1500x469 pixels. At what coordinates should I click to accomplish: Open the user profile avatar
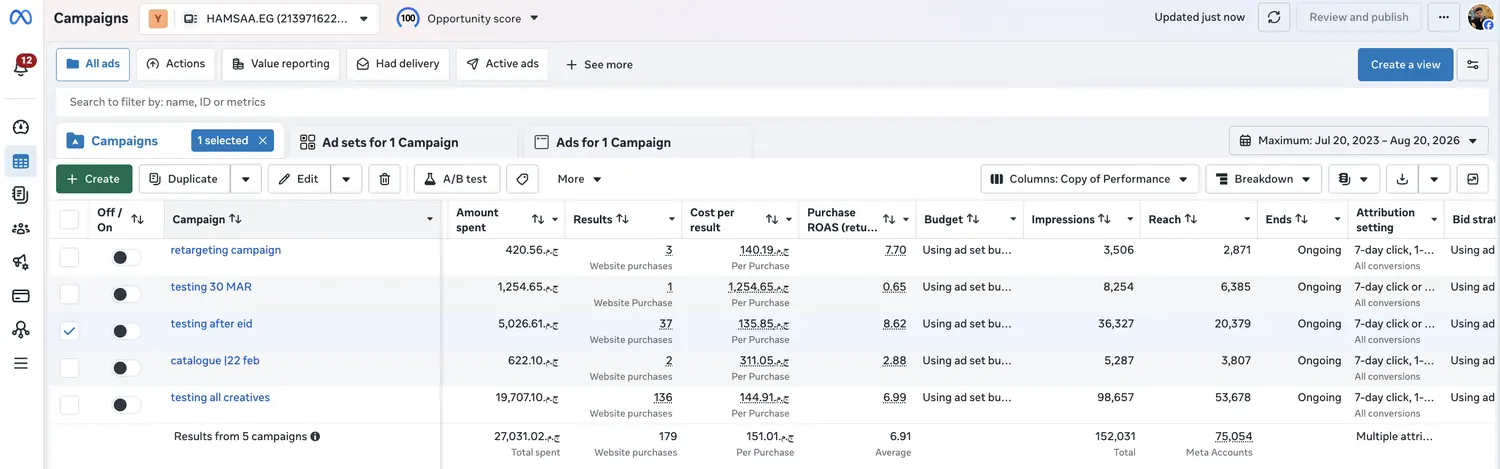(1481, 17)
